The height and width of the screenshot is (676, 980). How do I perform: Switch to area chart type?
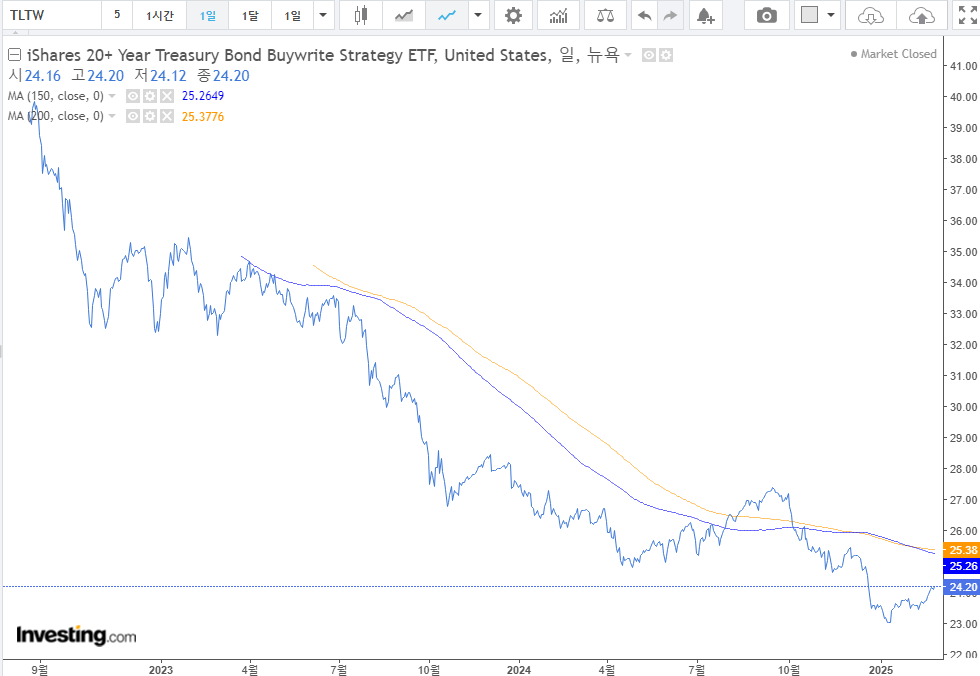(x=404, y=15)
